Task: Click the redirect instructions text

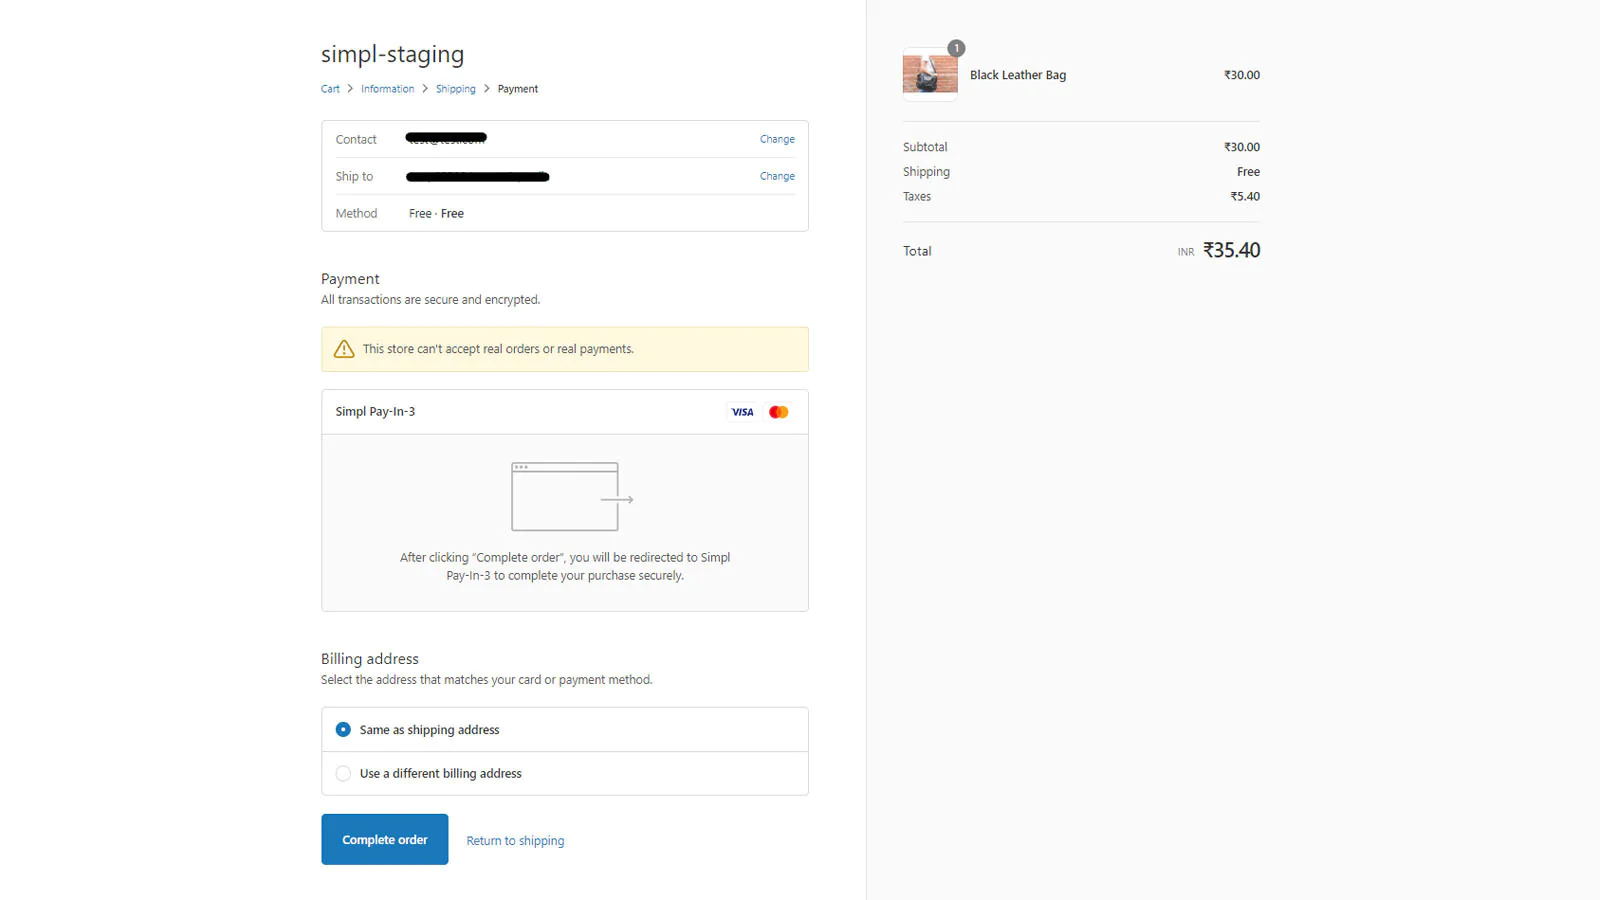Action: coord(565,567)
